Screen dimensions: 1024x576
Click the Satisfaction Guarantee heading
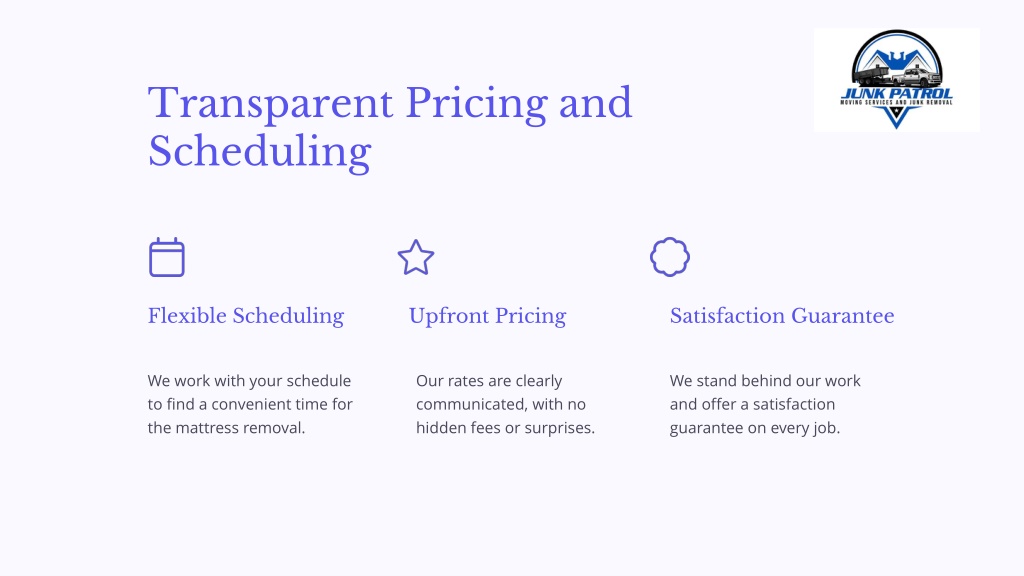tap(782, 316)
